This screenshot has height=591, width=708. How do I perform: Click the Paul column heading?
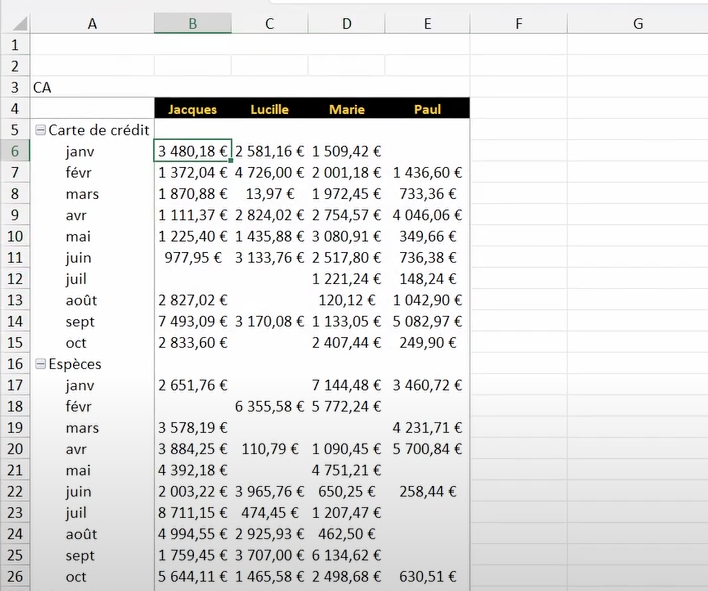click(427, 109)
